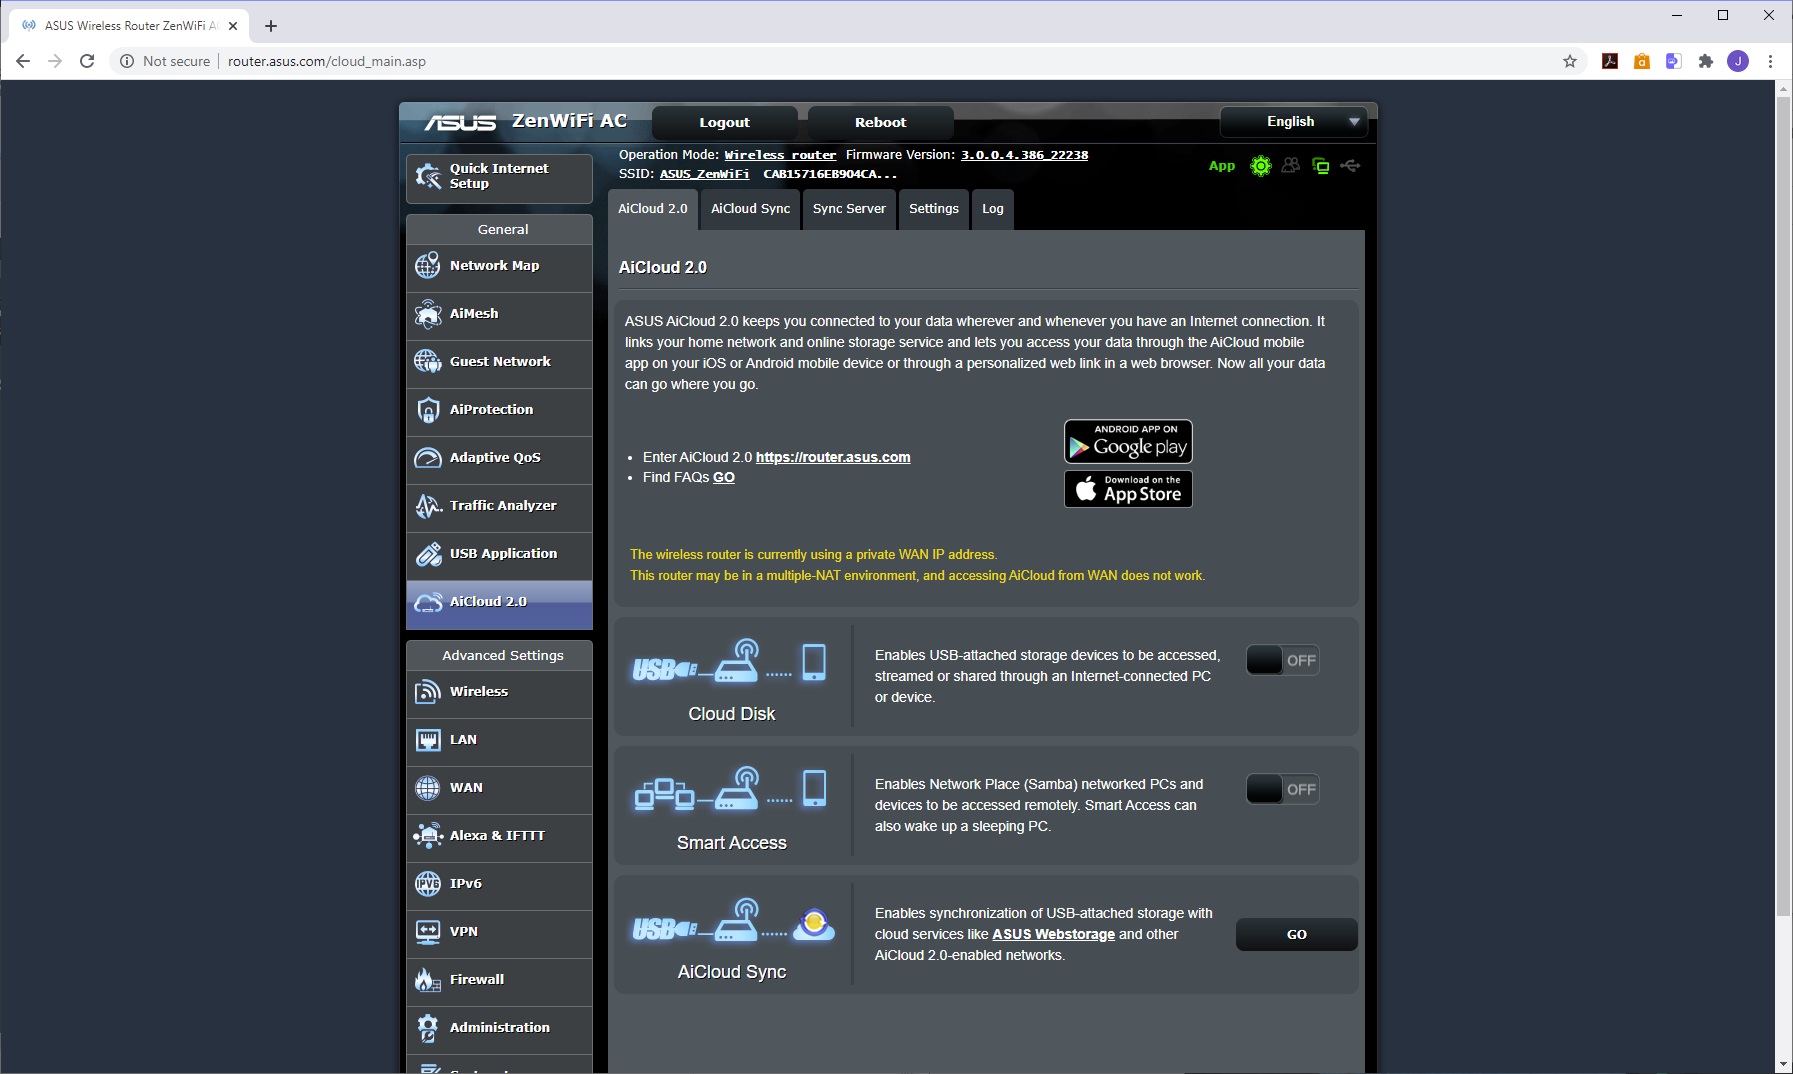This screenshot has height=1074, width=1793.
Task: Switch to the Sync Server tab
Action: click(849, 209)
